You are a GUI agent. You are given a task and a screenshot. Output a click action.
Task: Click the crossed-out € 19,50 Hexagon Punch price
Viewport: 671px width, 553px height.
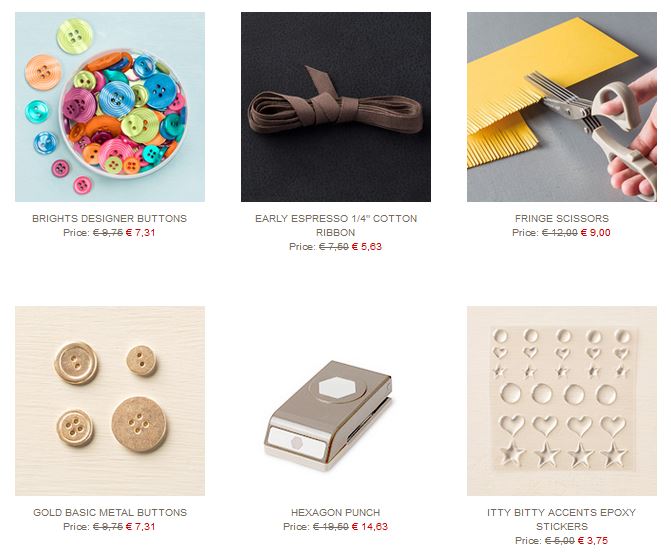pos(330,526)
